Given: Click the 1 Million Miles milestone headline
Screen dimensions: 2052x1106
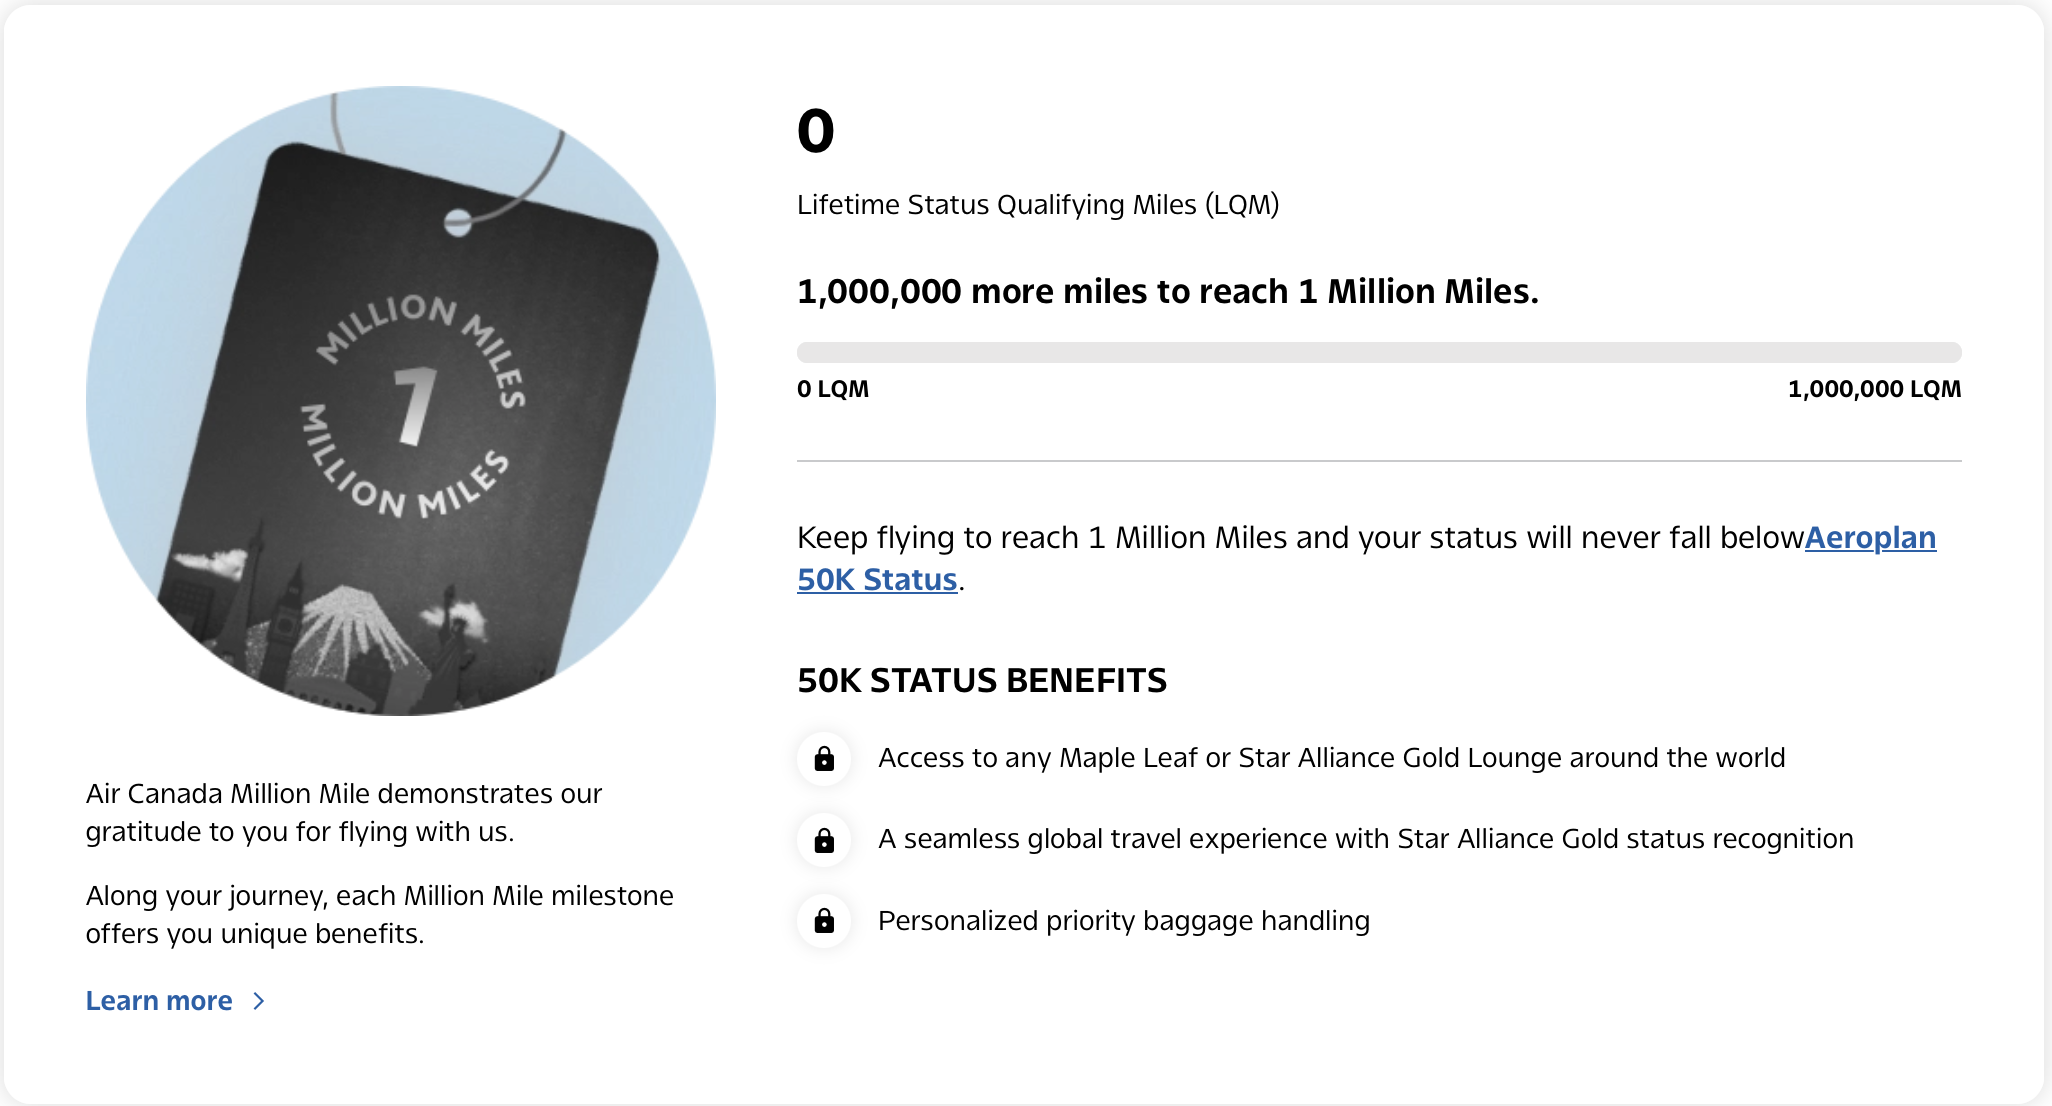Looking at the screenshot, I should (1167, 291).
